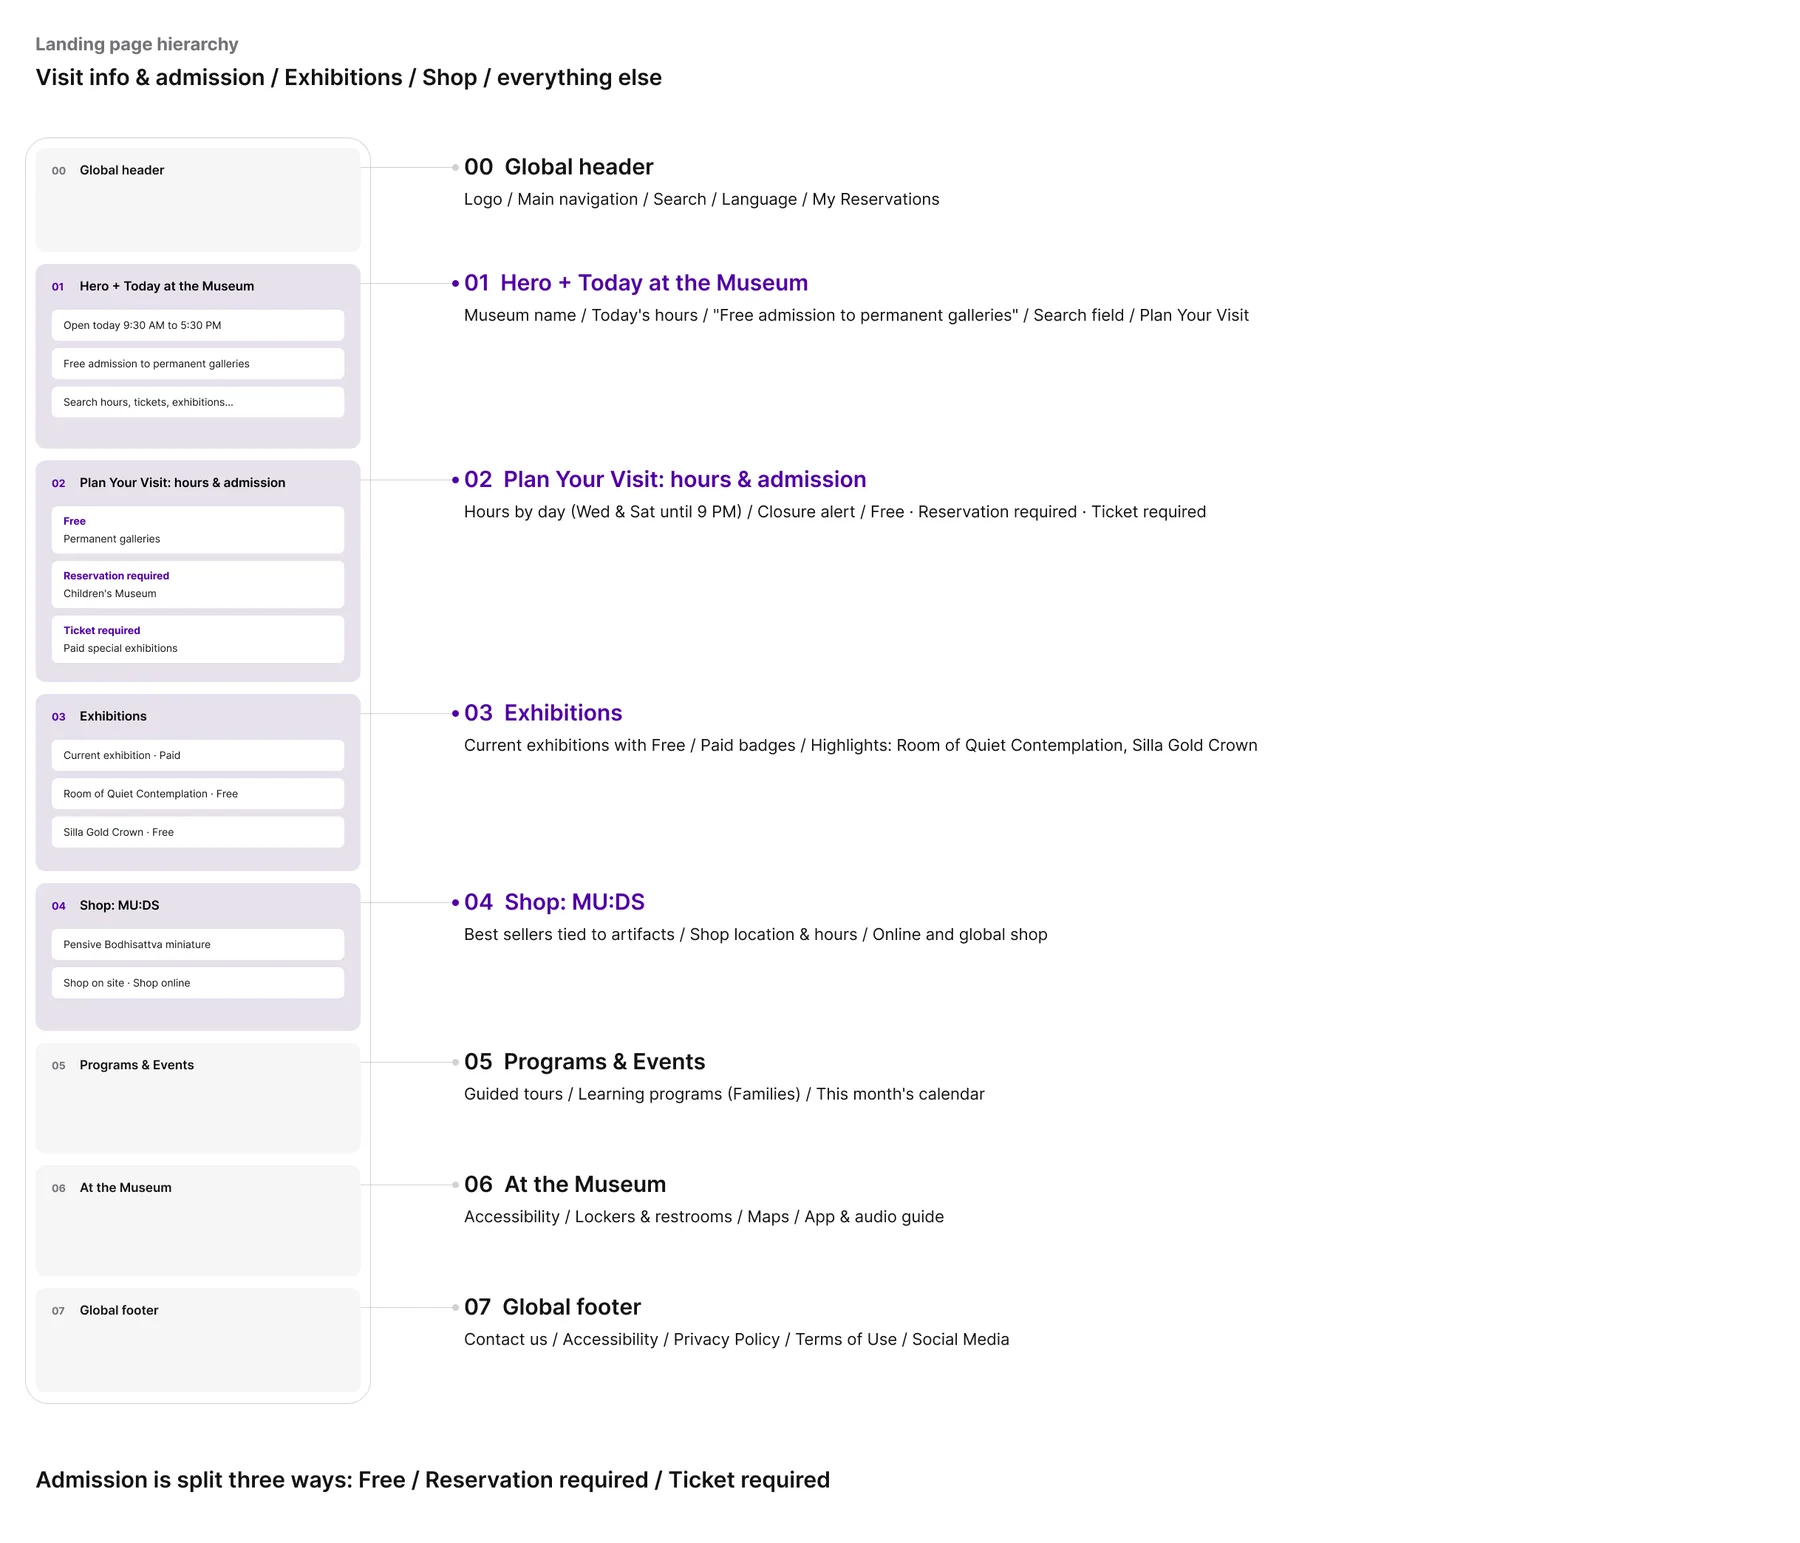This screenshot has height=1543, width=1800.
Task: Click the wireframe '04 Shop: MU:DS' title
Action: (x=105, y=905)
